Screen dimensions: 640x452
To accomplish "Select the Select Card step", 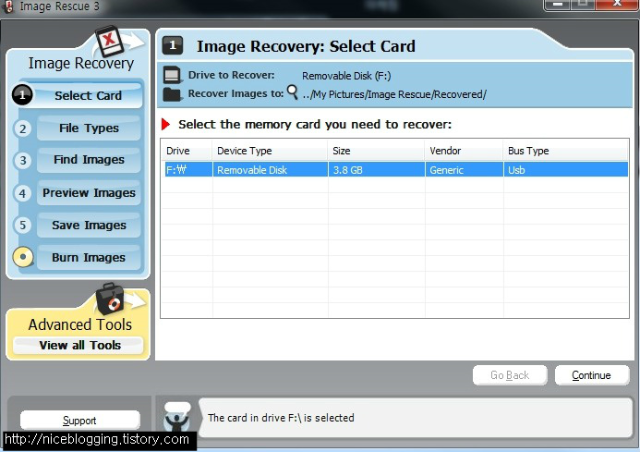I will [88, 96].
